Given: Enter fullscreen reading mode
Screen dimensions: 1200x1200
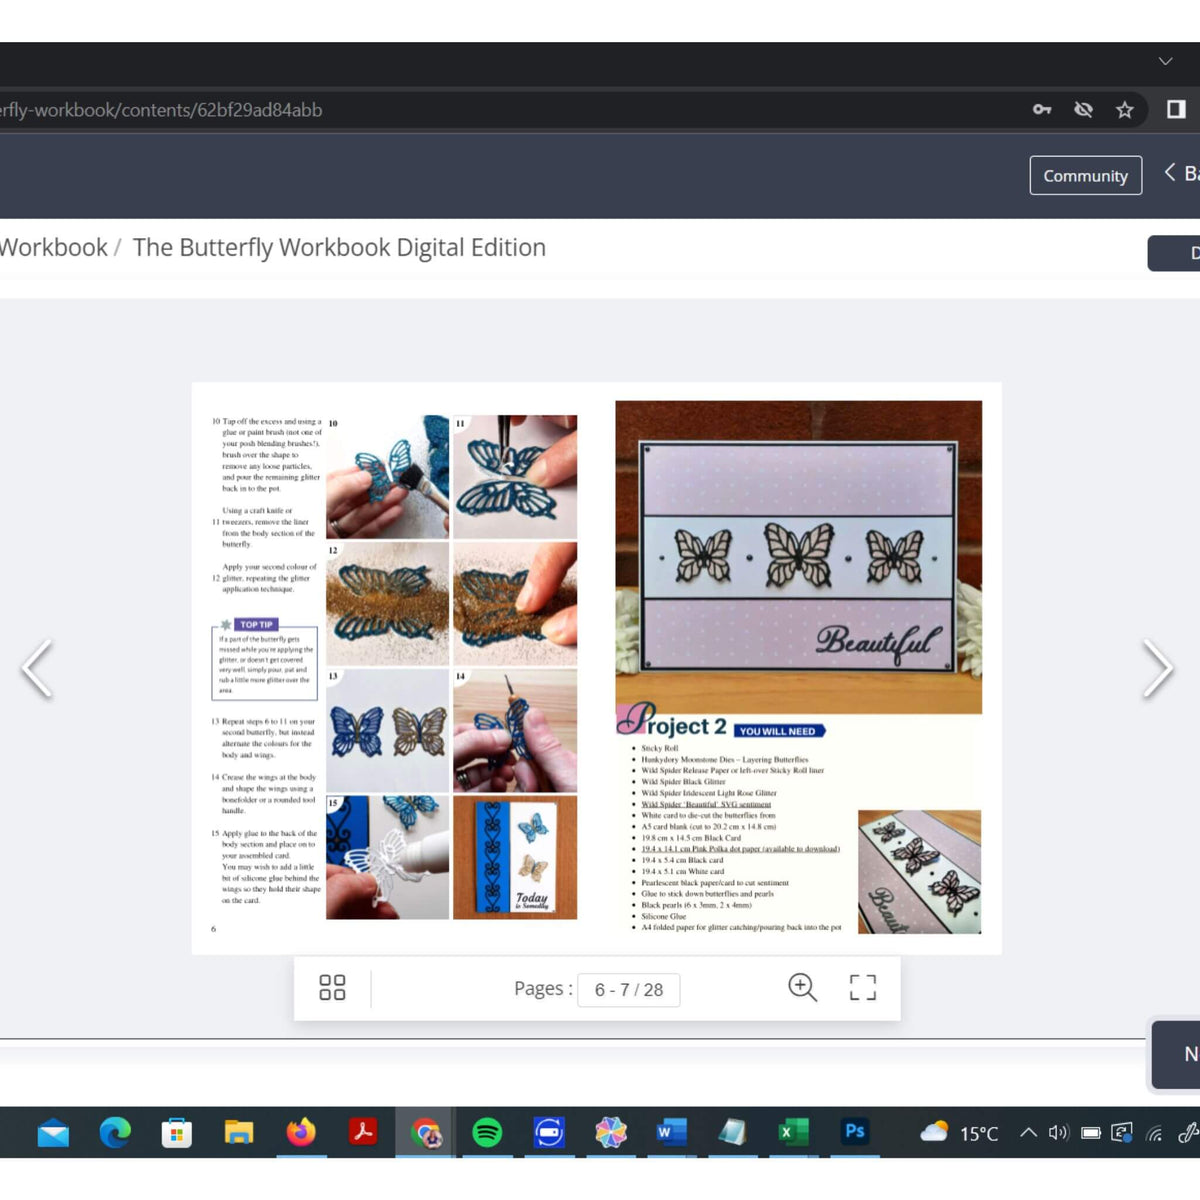Looking at the screenshot, I should [862, 988].
